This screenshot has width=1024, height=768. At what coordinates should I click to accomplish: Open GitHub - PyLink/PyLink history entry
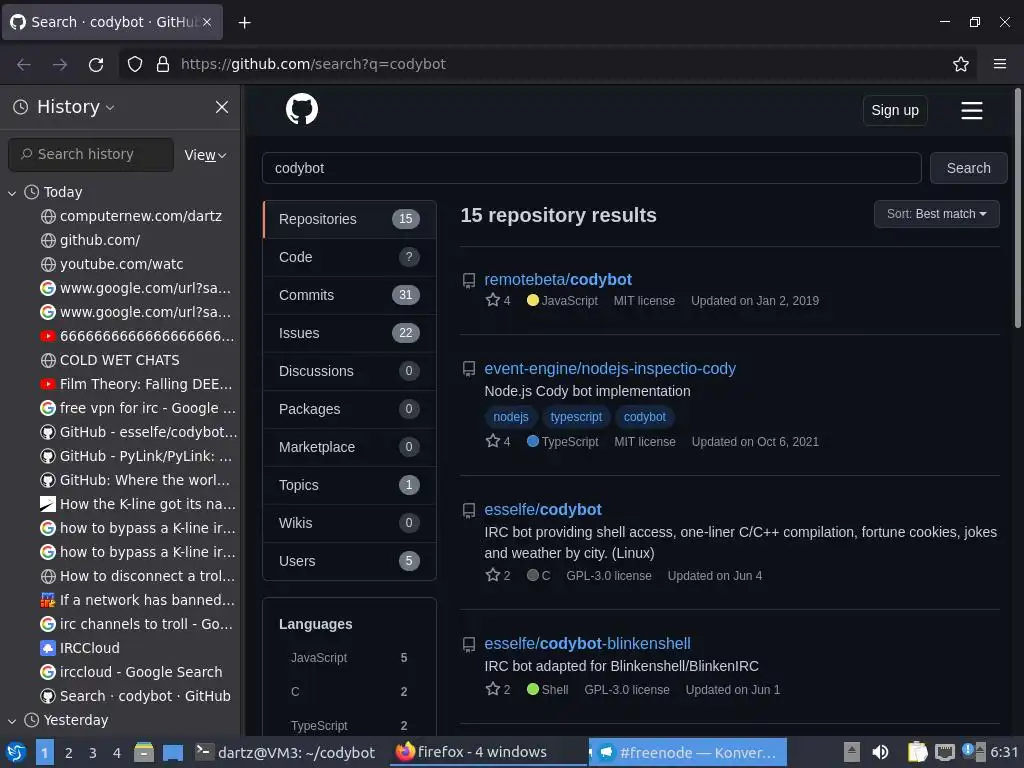click(x=137, y=456)
